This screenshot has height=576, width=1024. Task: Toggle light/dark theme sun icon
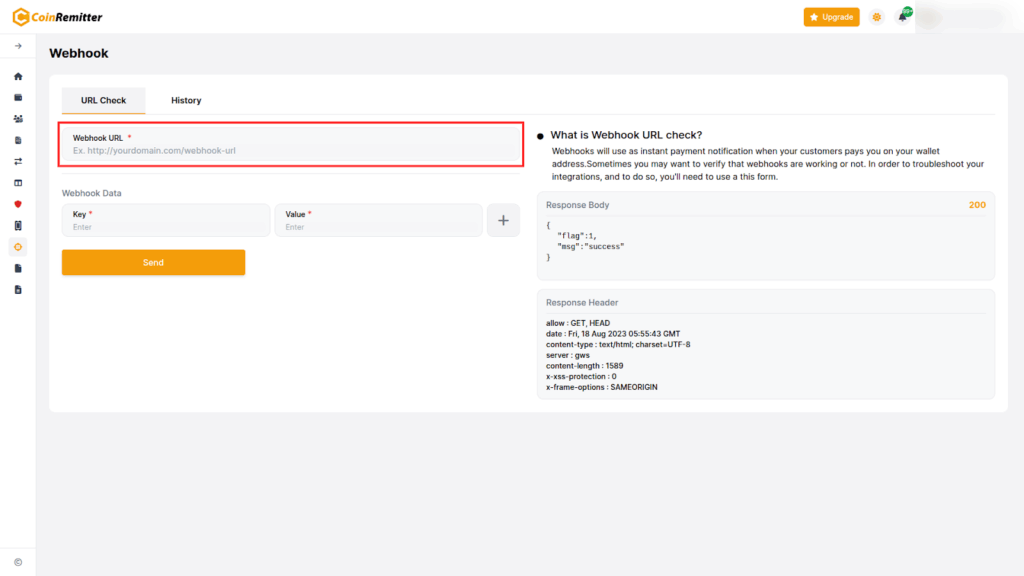point(877,17)
